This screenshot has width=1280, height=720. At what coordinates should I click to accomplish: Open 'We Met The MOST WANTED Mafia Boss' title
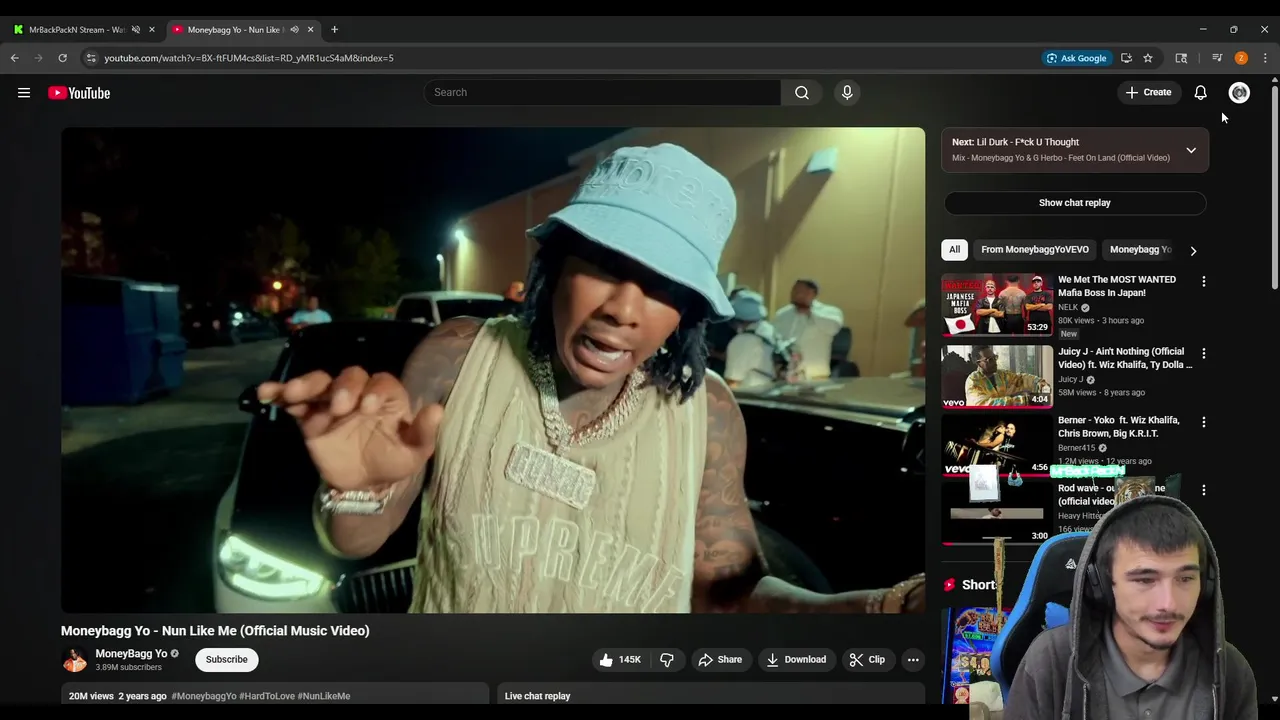pyautogui.click(x=1117, y=286)
